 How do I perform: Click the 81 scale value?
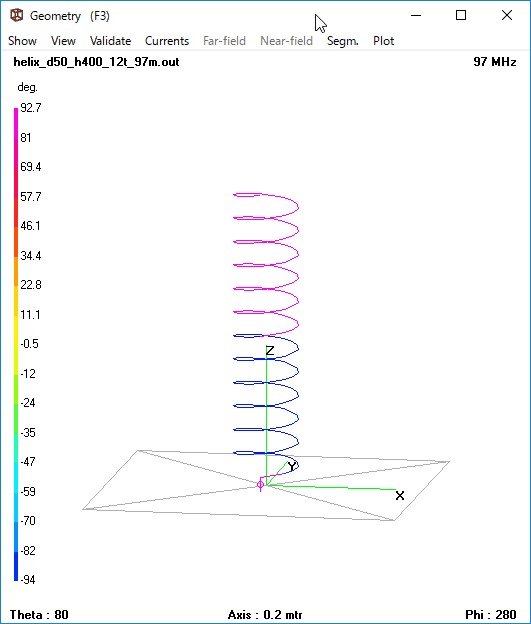[x=26, y=138]
